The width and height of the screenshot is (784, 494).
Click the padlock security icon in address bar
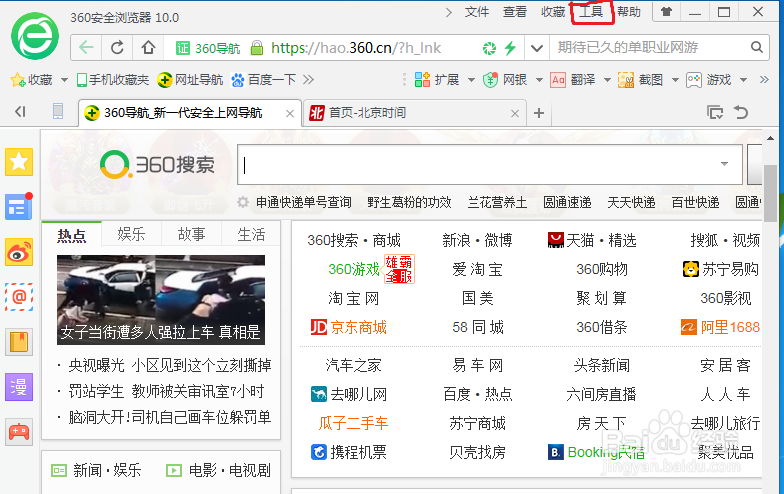coord(256,48)
